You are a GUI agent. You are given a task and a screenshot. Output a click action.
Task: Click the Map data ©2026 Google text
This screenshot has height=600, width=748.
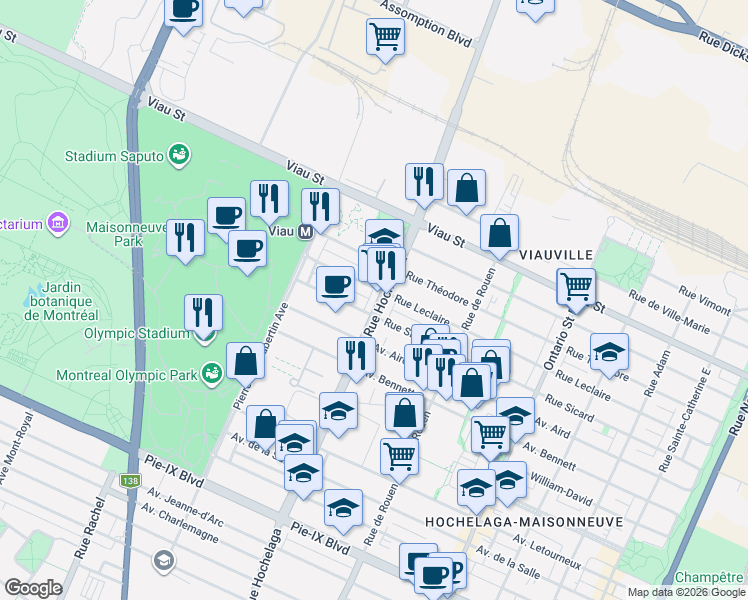(687, 593)
